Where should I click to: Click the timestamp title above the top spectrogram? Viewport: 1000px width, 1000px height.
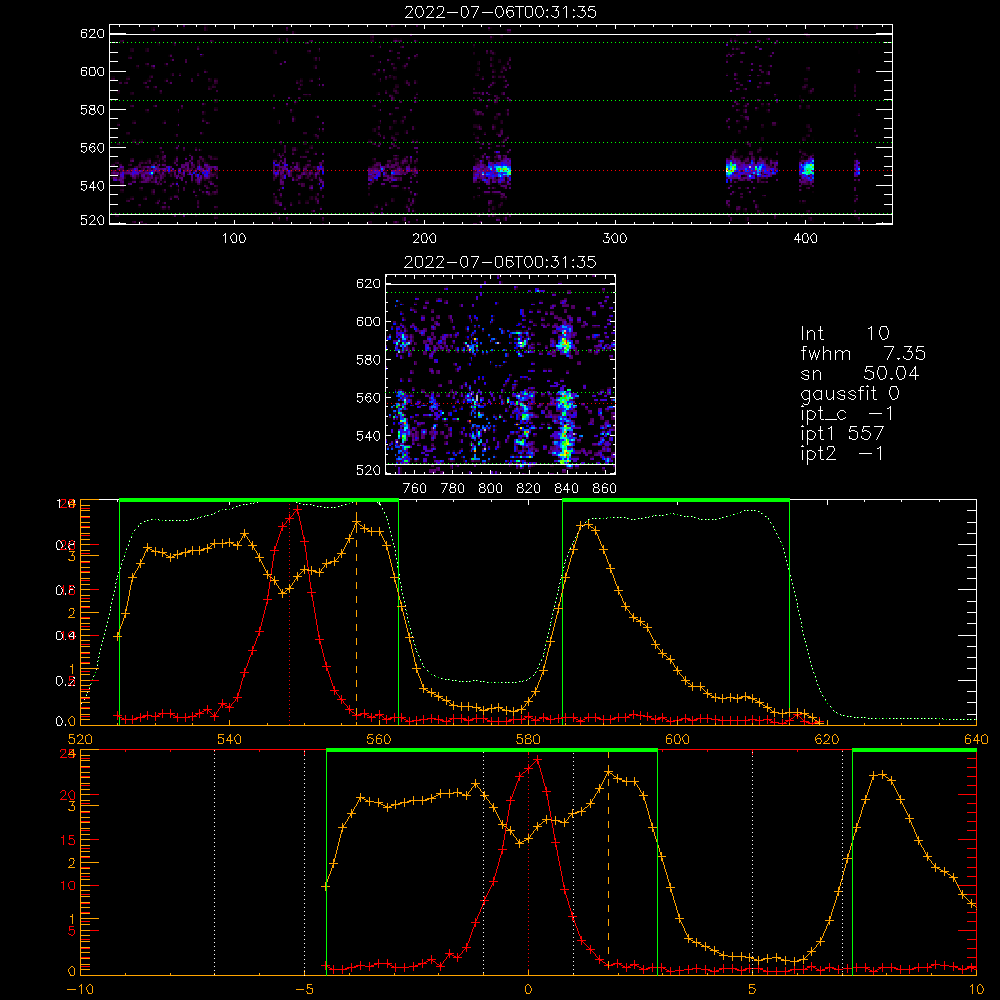[x=500, y=12]
